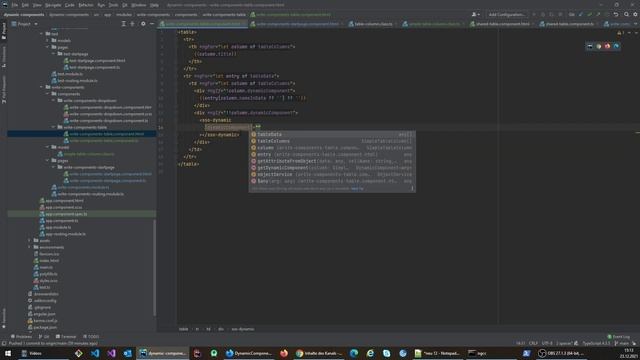Open the TODO tool window
Viewport: 640px width, 360px height.
point(91,337)
